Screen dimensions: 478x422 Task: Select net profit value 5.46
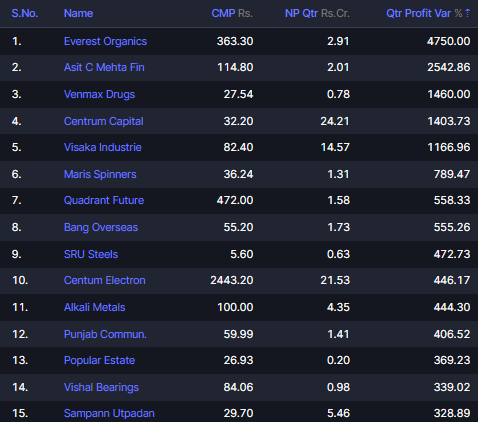(338, 413)
